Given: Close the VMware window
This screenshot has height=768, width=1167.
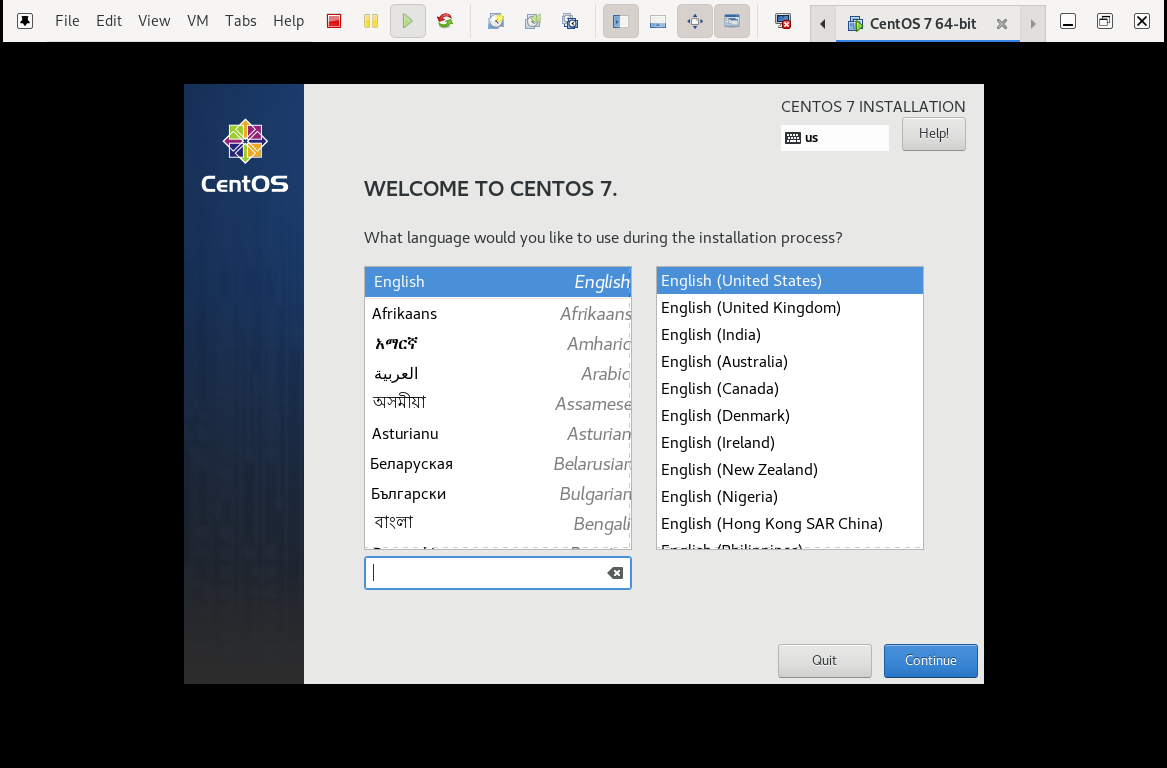Looking at the screenshot, I should click(1142, 21).
